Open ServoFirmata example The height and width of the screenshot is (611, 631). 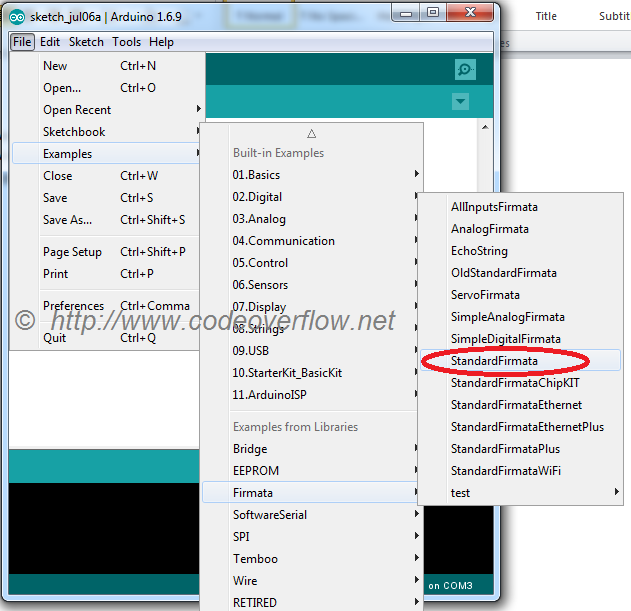click(520, 295)
